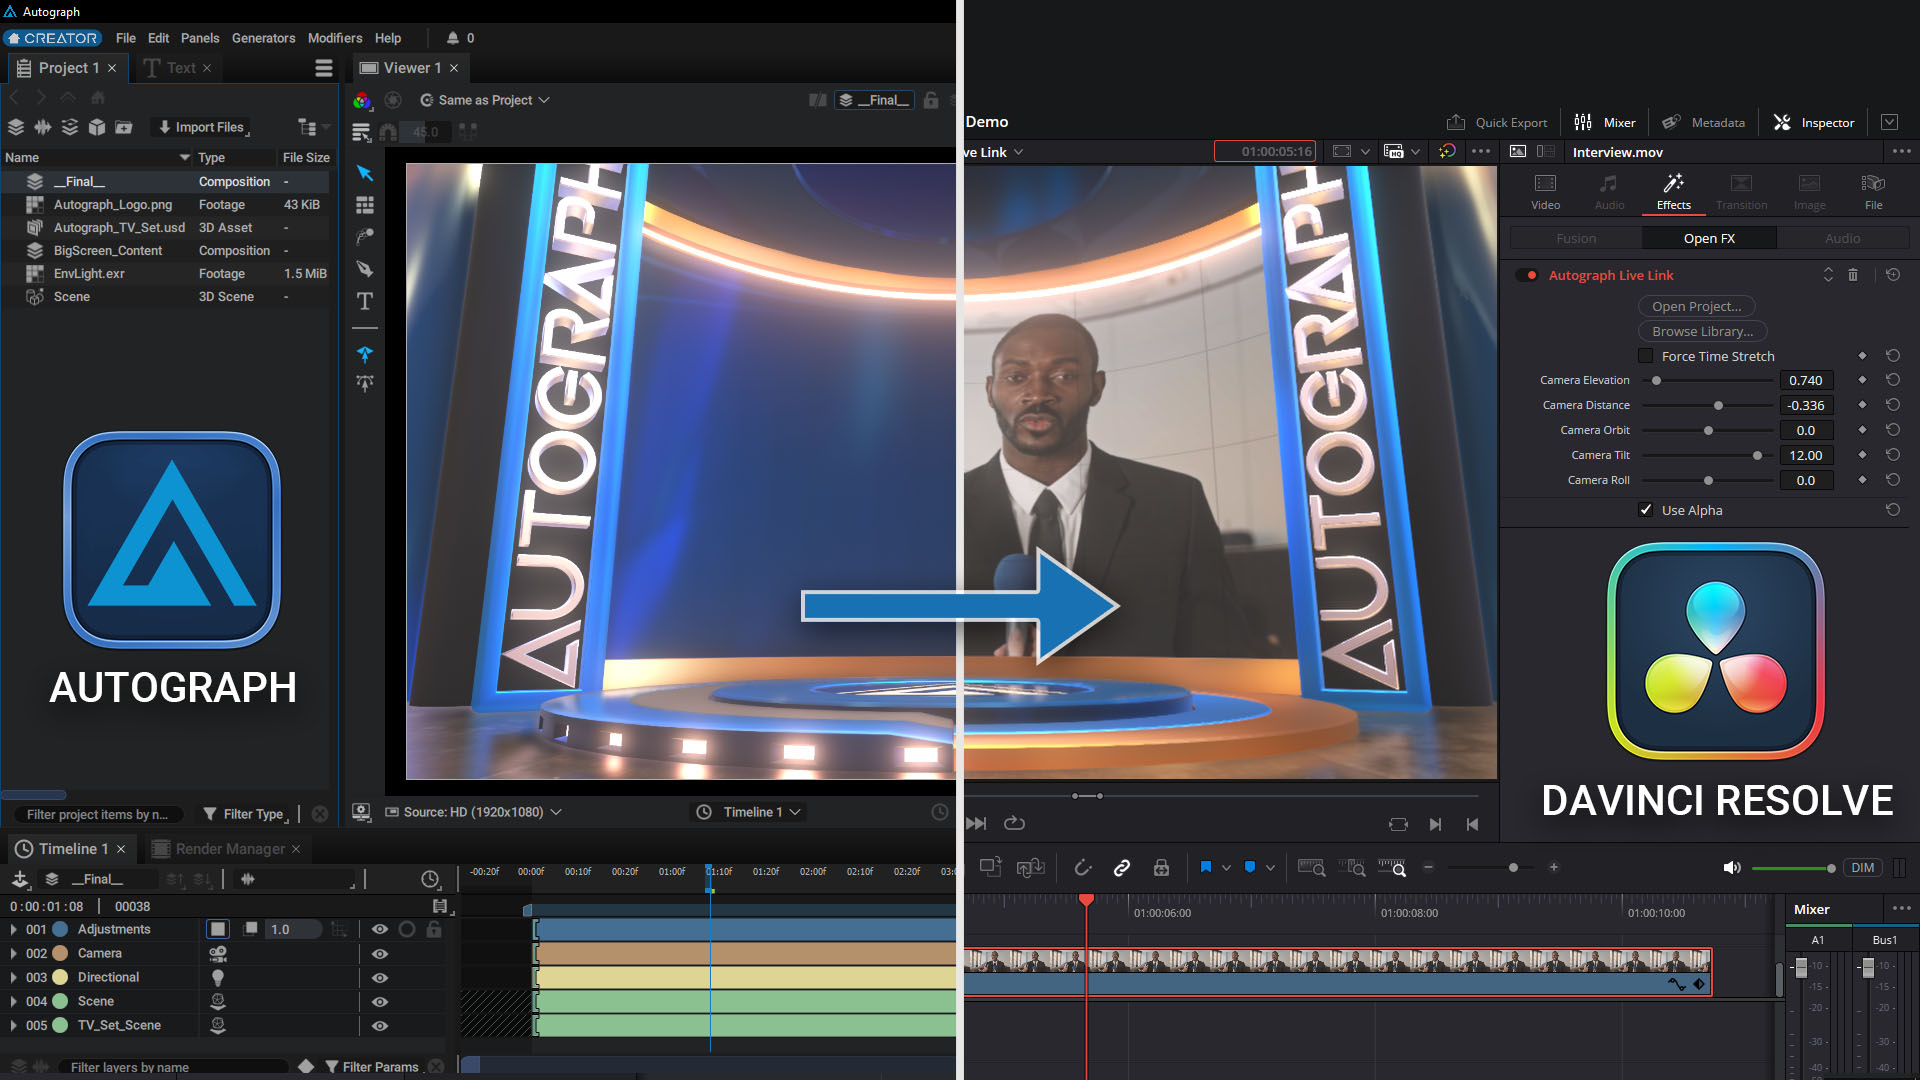Open the Same as Project dropdown

point(485,100)
